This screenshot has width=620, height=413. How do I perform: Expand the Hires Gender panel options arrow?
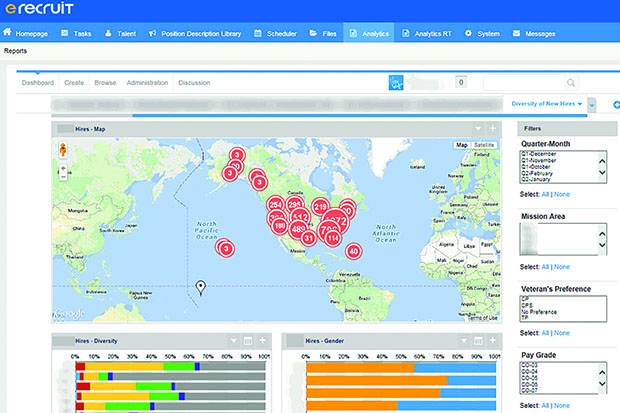pyautogui.click(x=462, y=342)
